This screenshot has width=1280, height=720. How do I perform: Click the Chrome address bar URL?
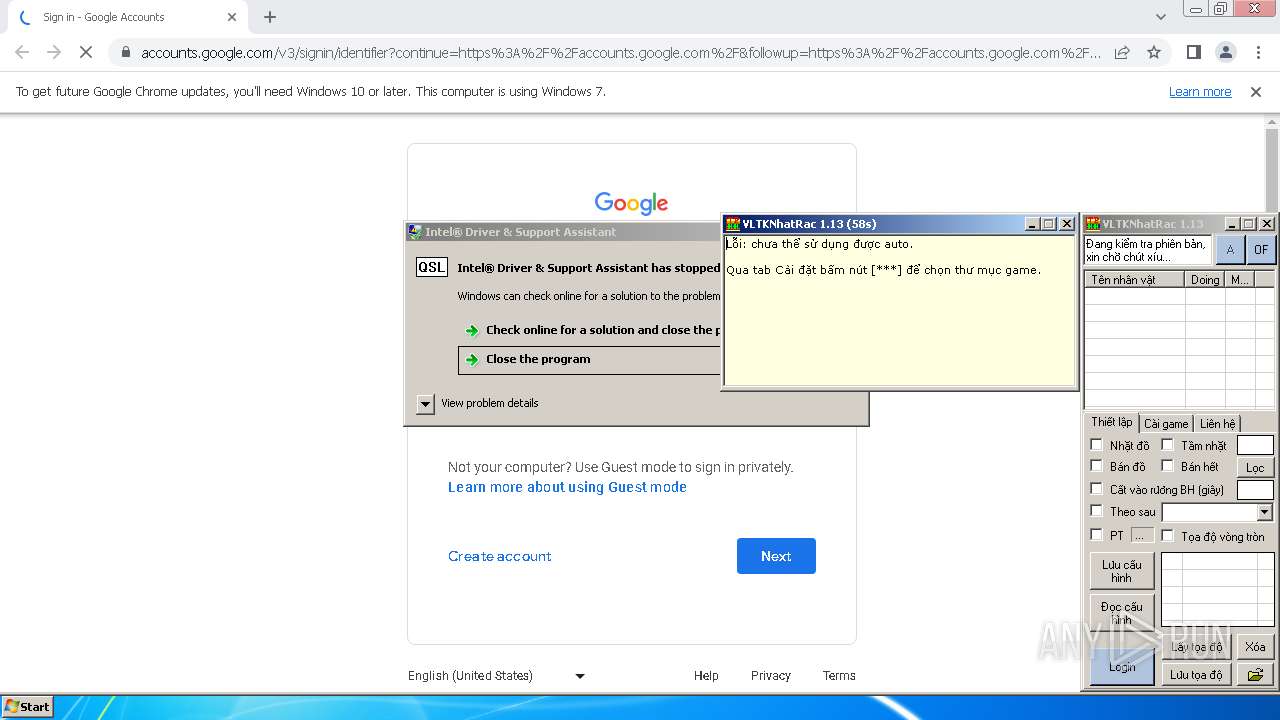(x=620, y=53)
